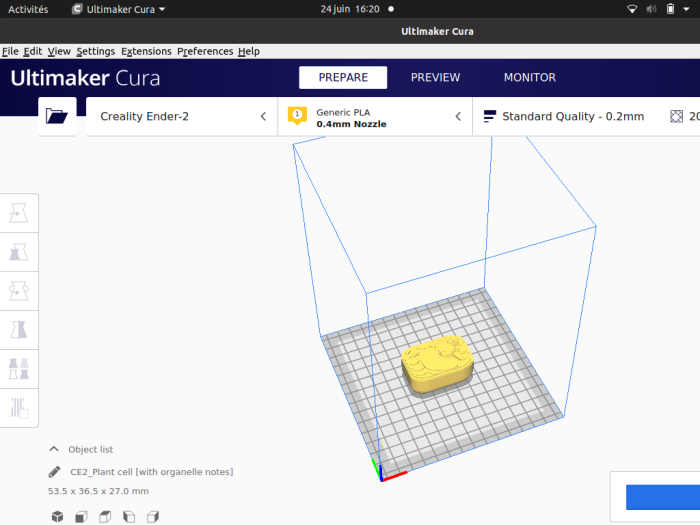This screenshot has height=525, width=700.
Task: Open the Extensions menu
Action: tap(146, 51)
